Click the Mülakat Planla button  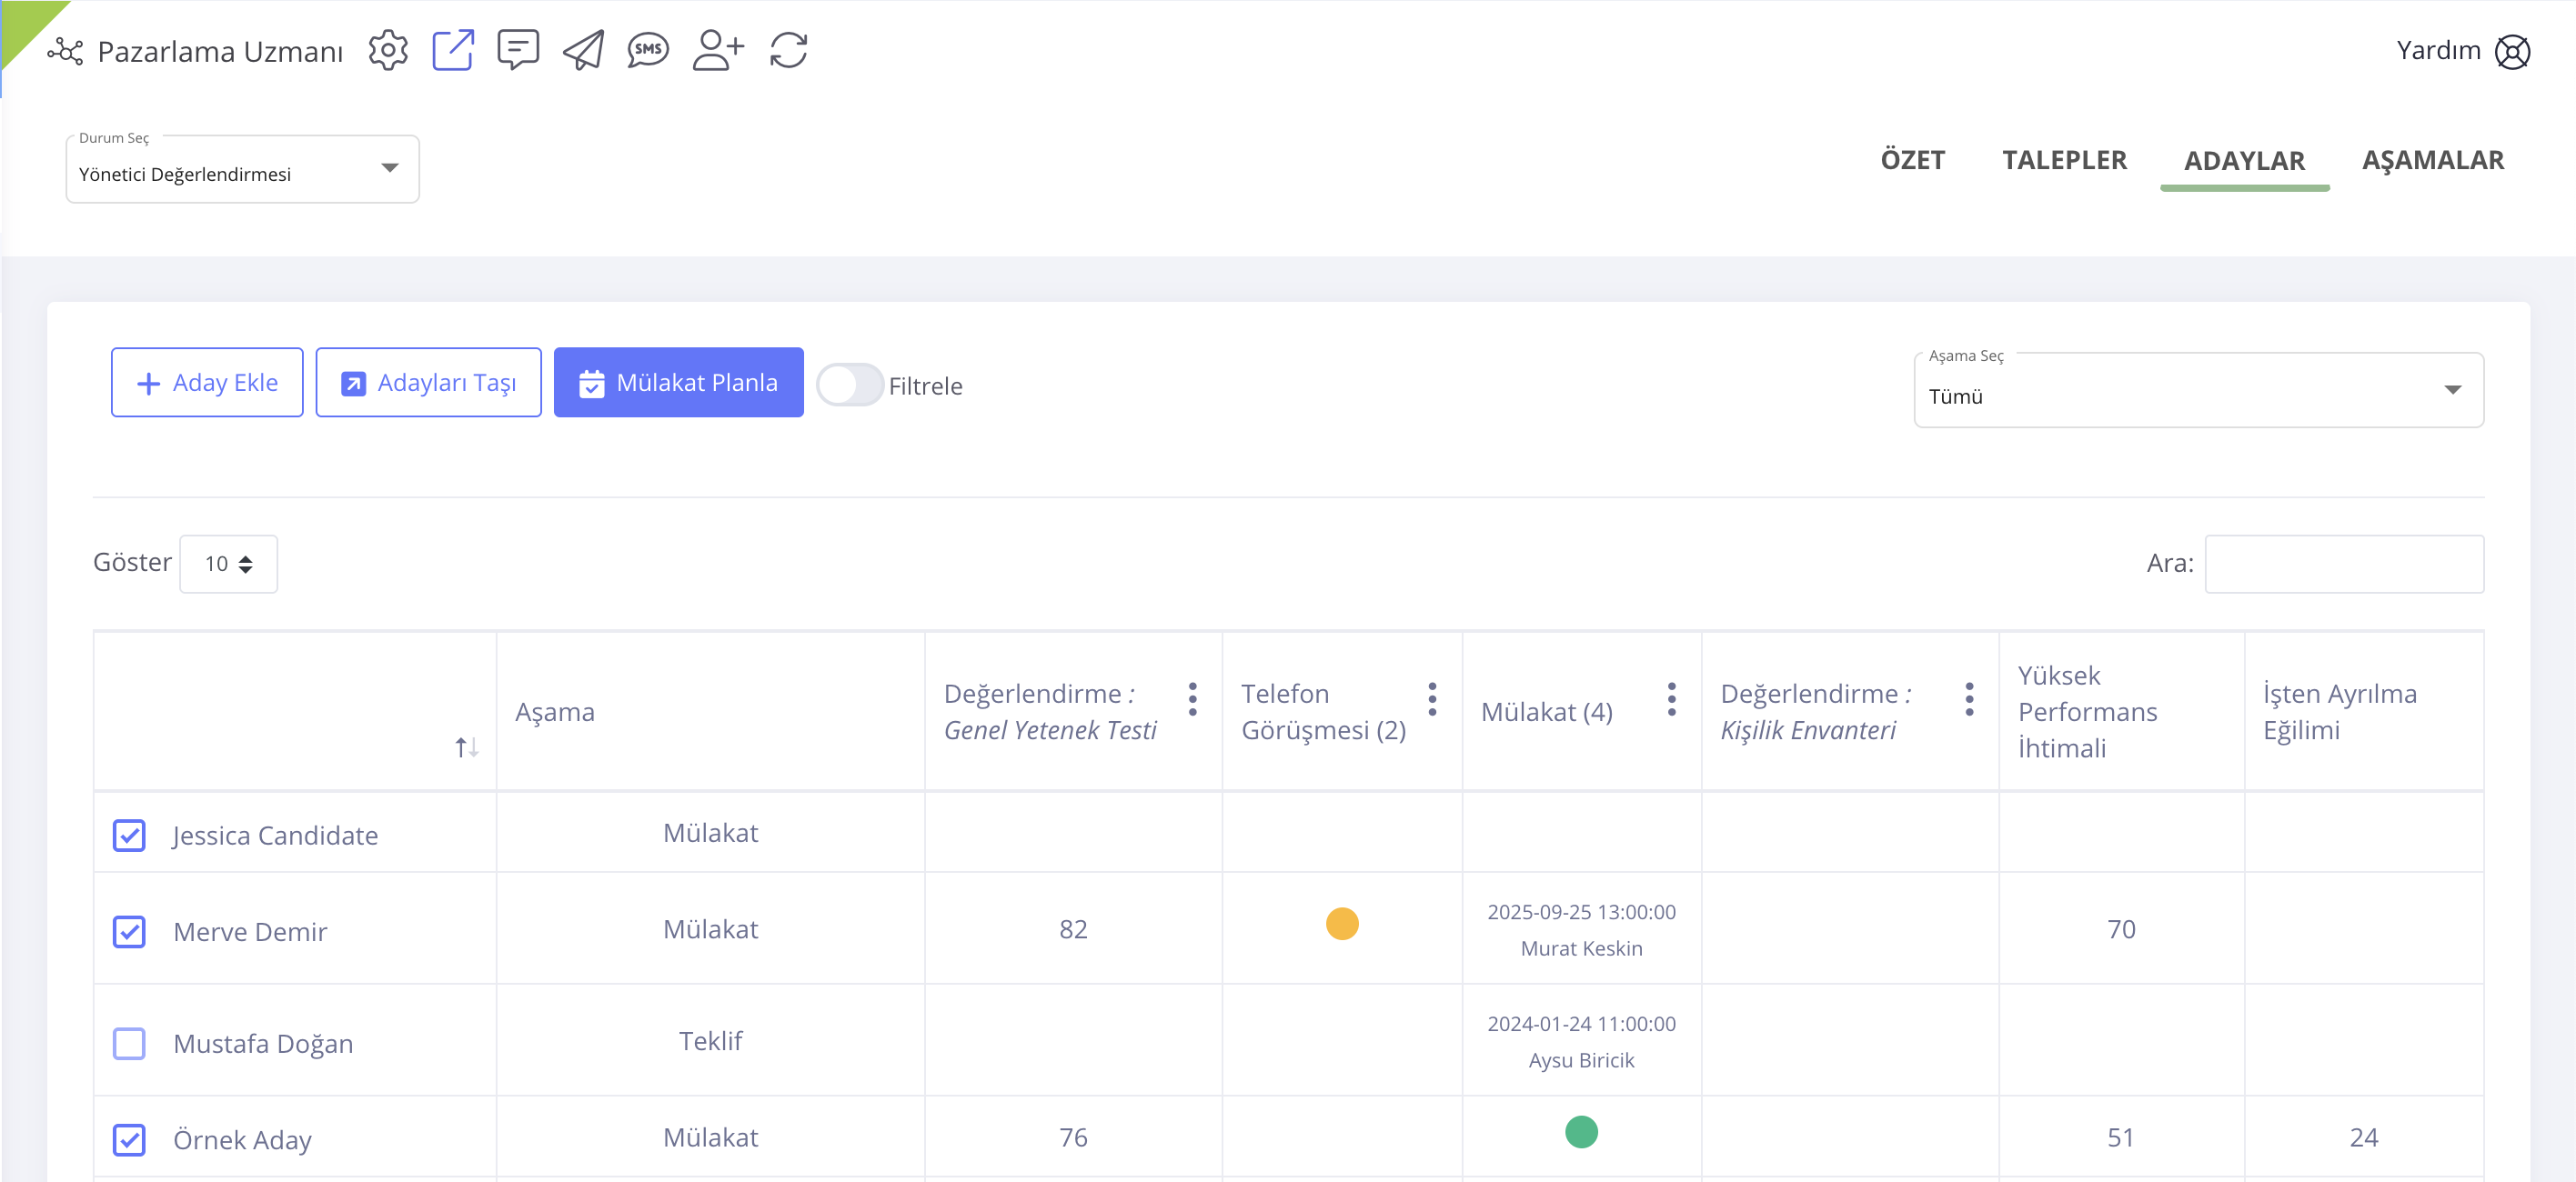678,383
